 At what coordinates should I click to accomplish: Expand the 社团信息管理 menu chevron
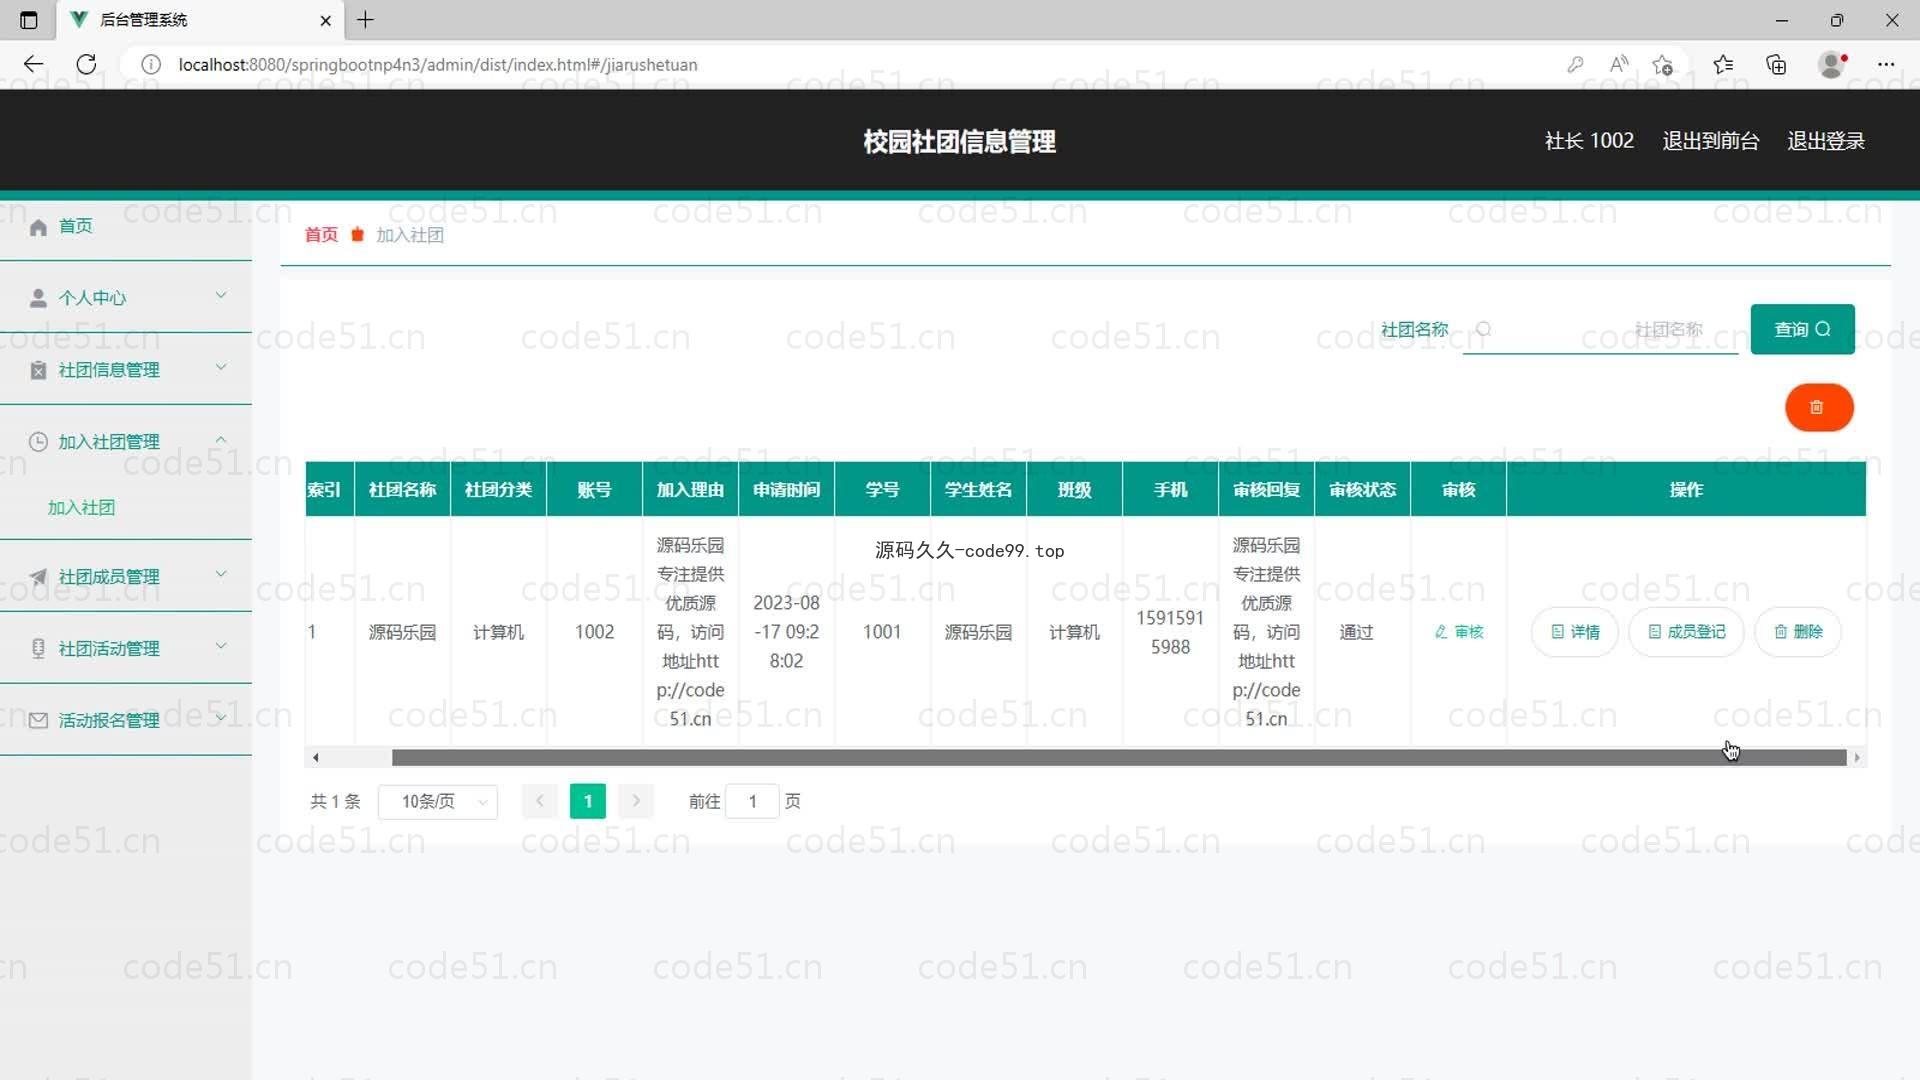(x=221, y=367)
